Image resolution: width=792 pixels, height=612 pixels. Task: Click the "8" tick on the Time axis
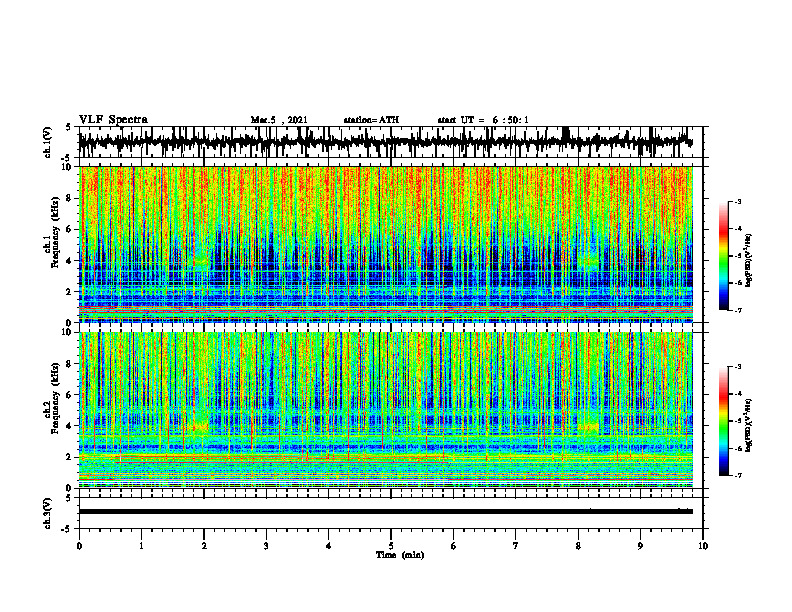tap(578, 546)
